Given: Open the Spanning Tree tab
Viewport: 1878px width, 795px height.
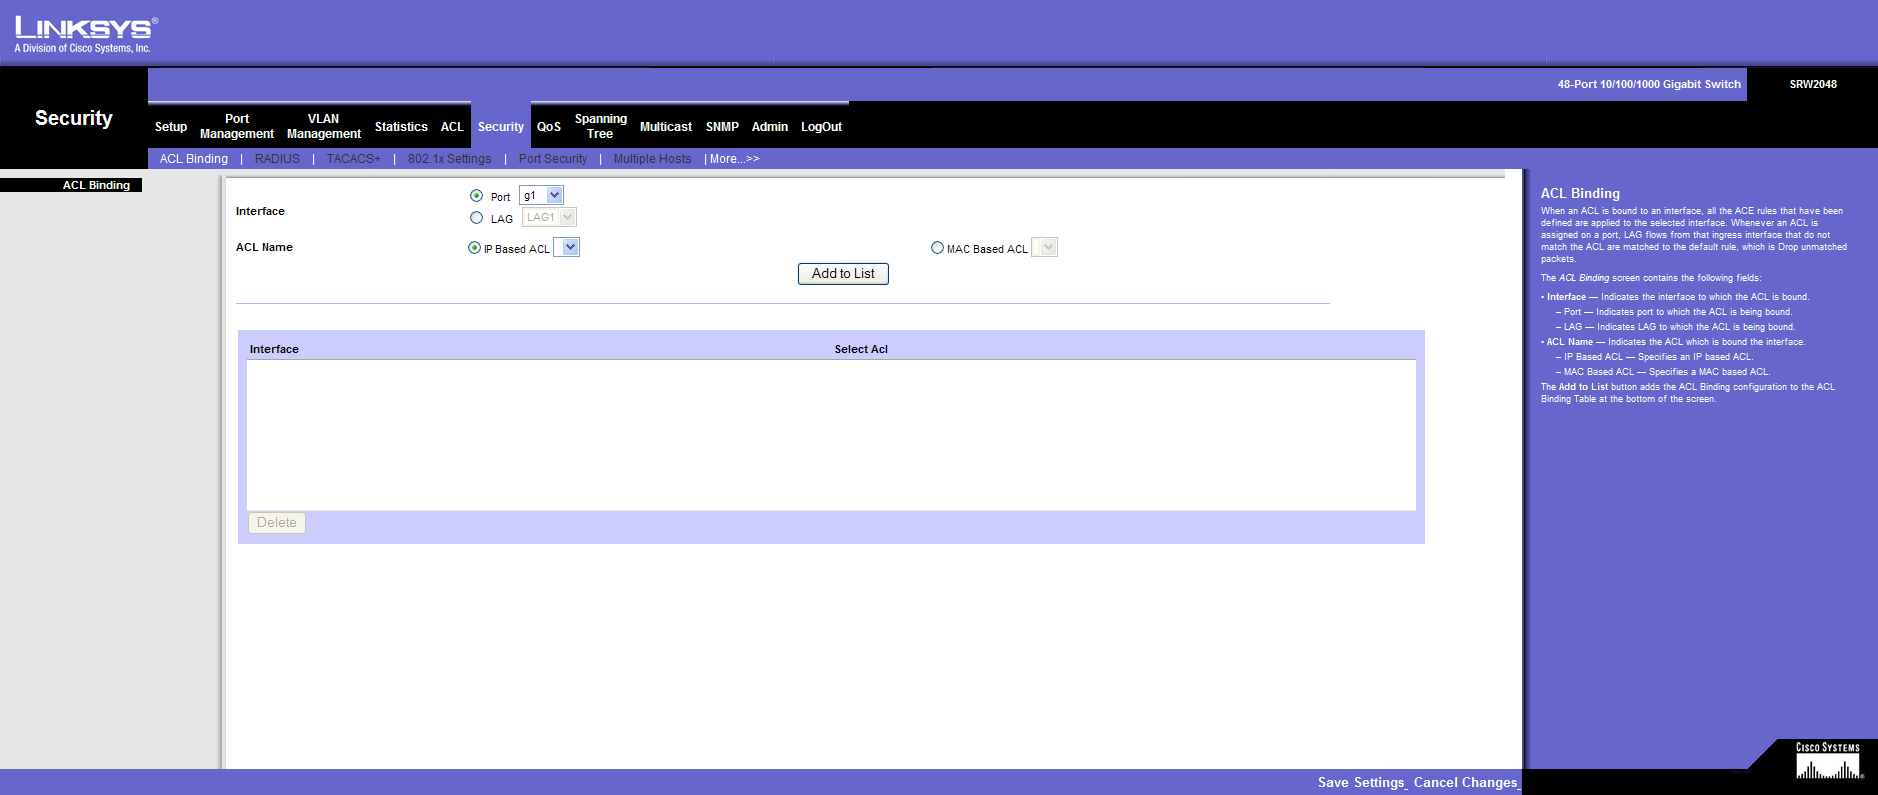Looking at the screenshot, I should (x=600, y=126).
